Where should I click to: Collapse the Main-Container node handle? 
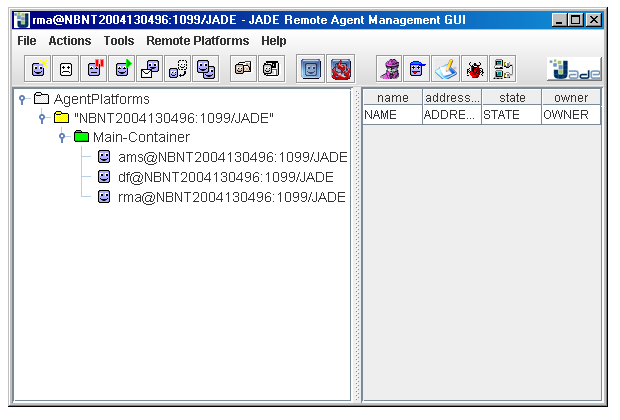pyautogui.click(x=62, y=137)
